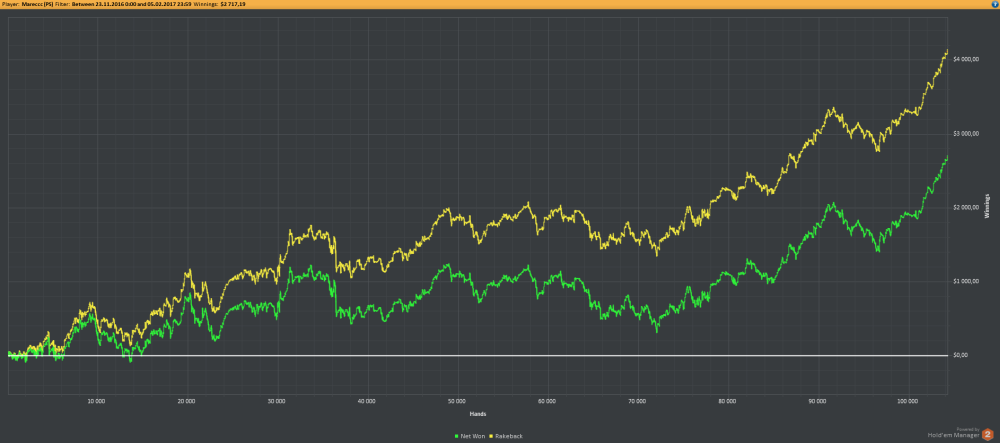Toggle the Rakeback series label
1000x443 pixels.
[510, 436]
